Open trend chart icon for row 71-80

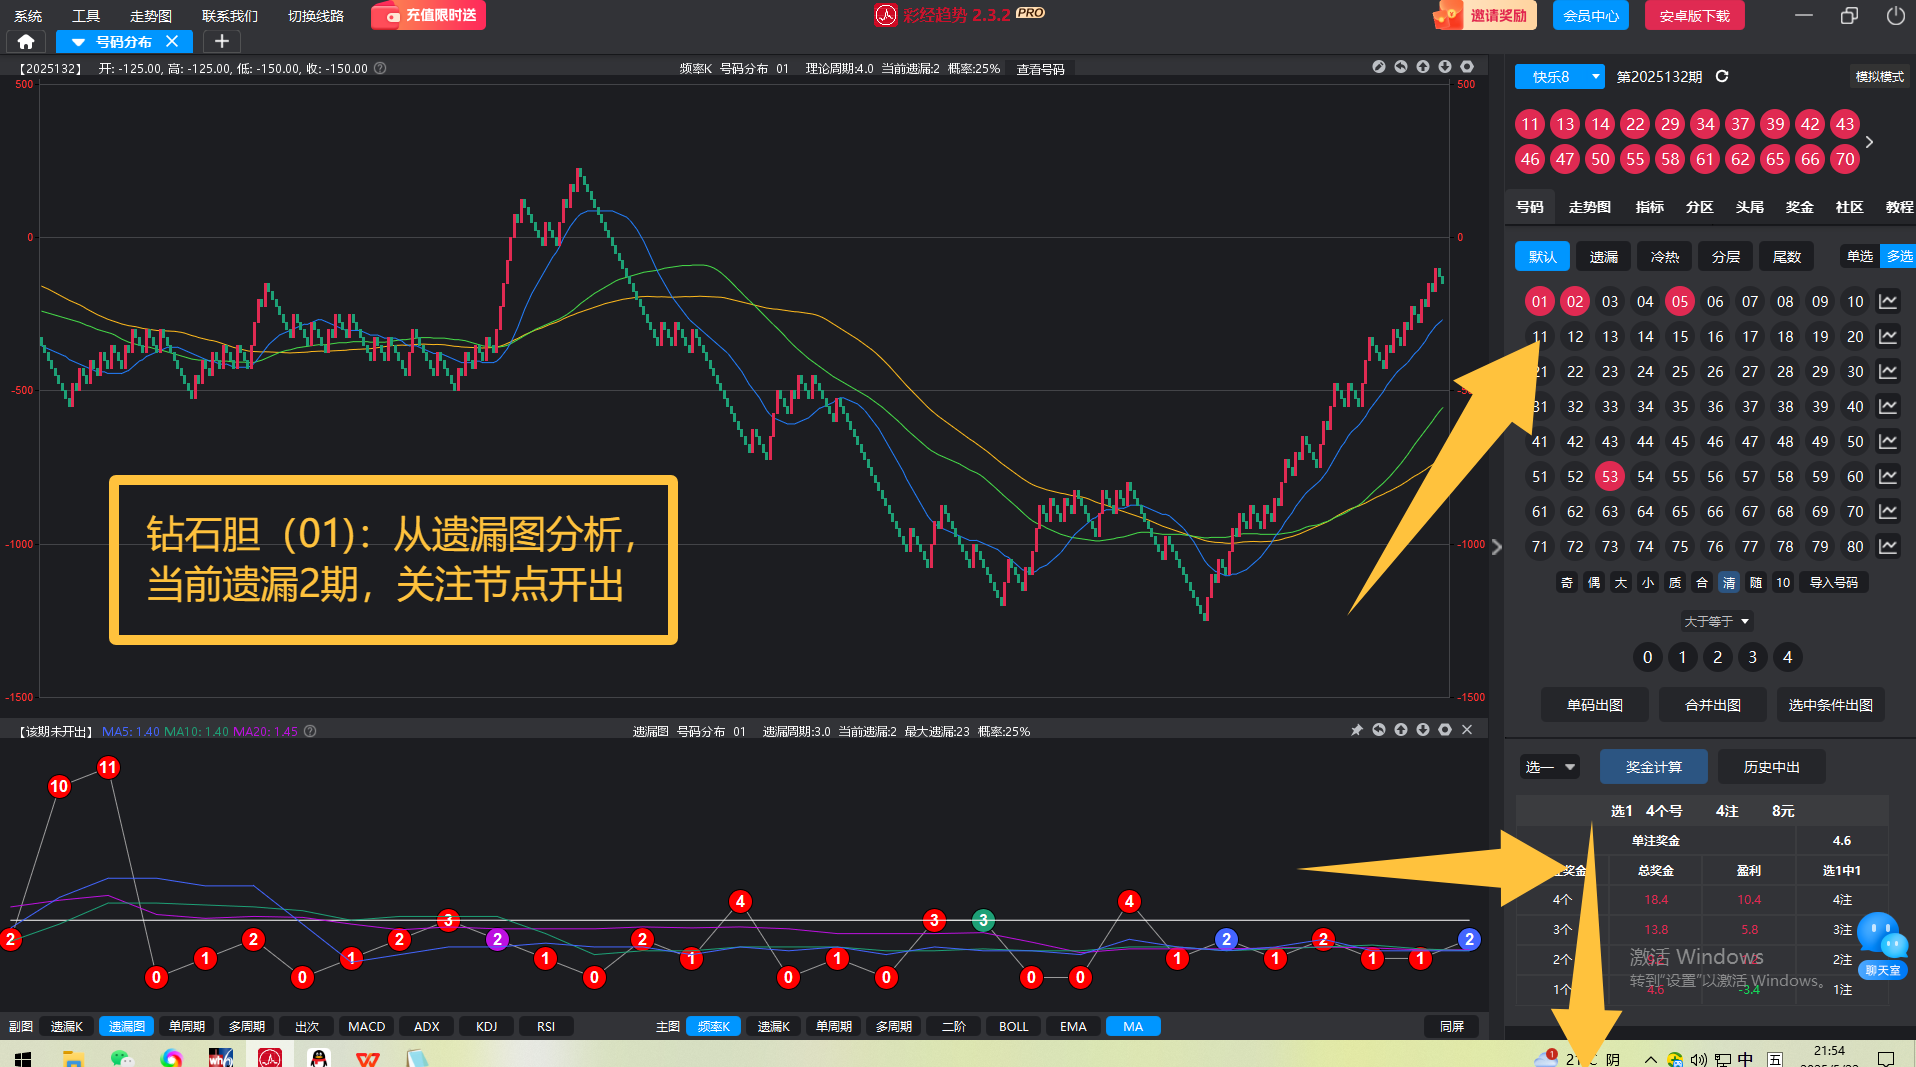point(1888,546)
